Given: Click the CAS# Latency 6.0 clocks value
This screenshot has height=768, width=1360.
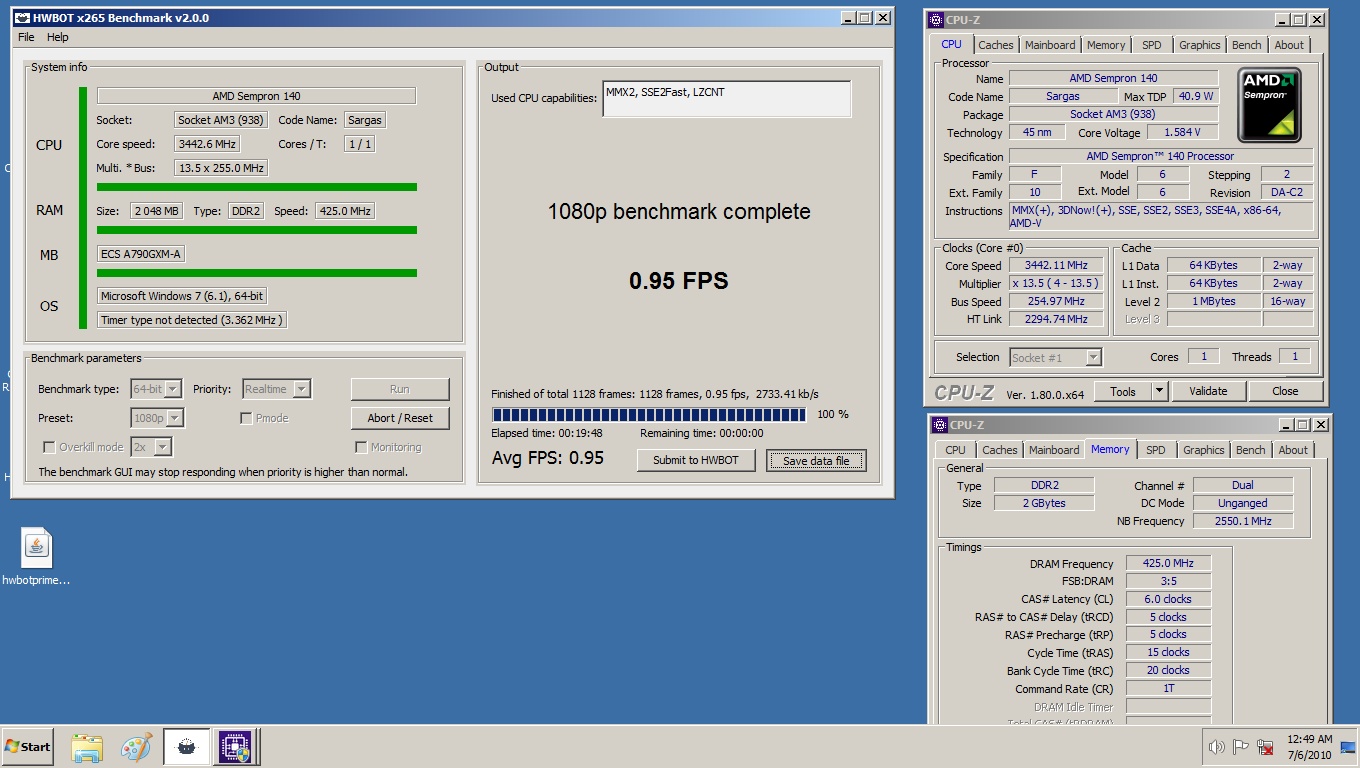Looking at the screenshot, I should 1168,599.
